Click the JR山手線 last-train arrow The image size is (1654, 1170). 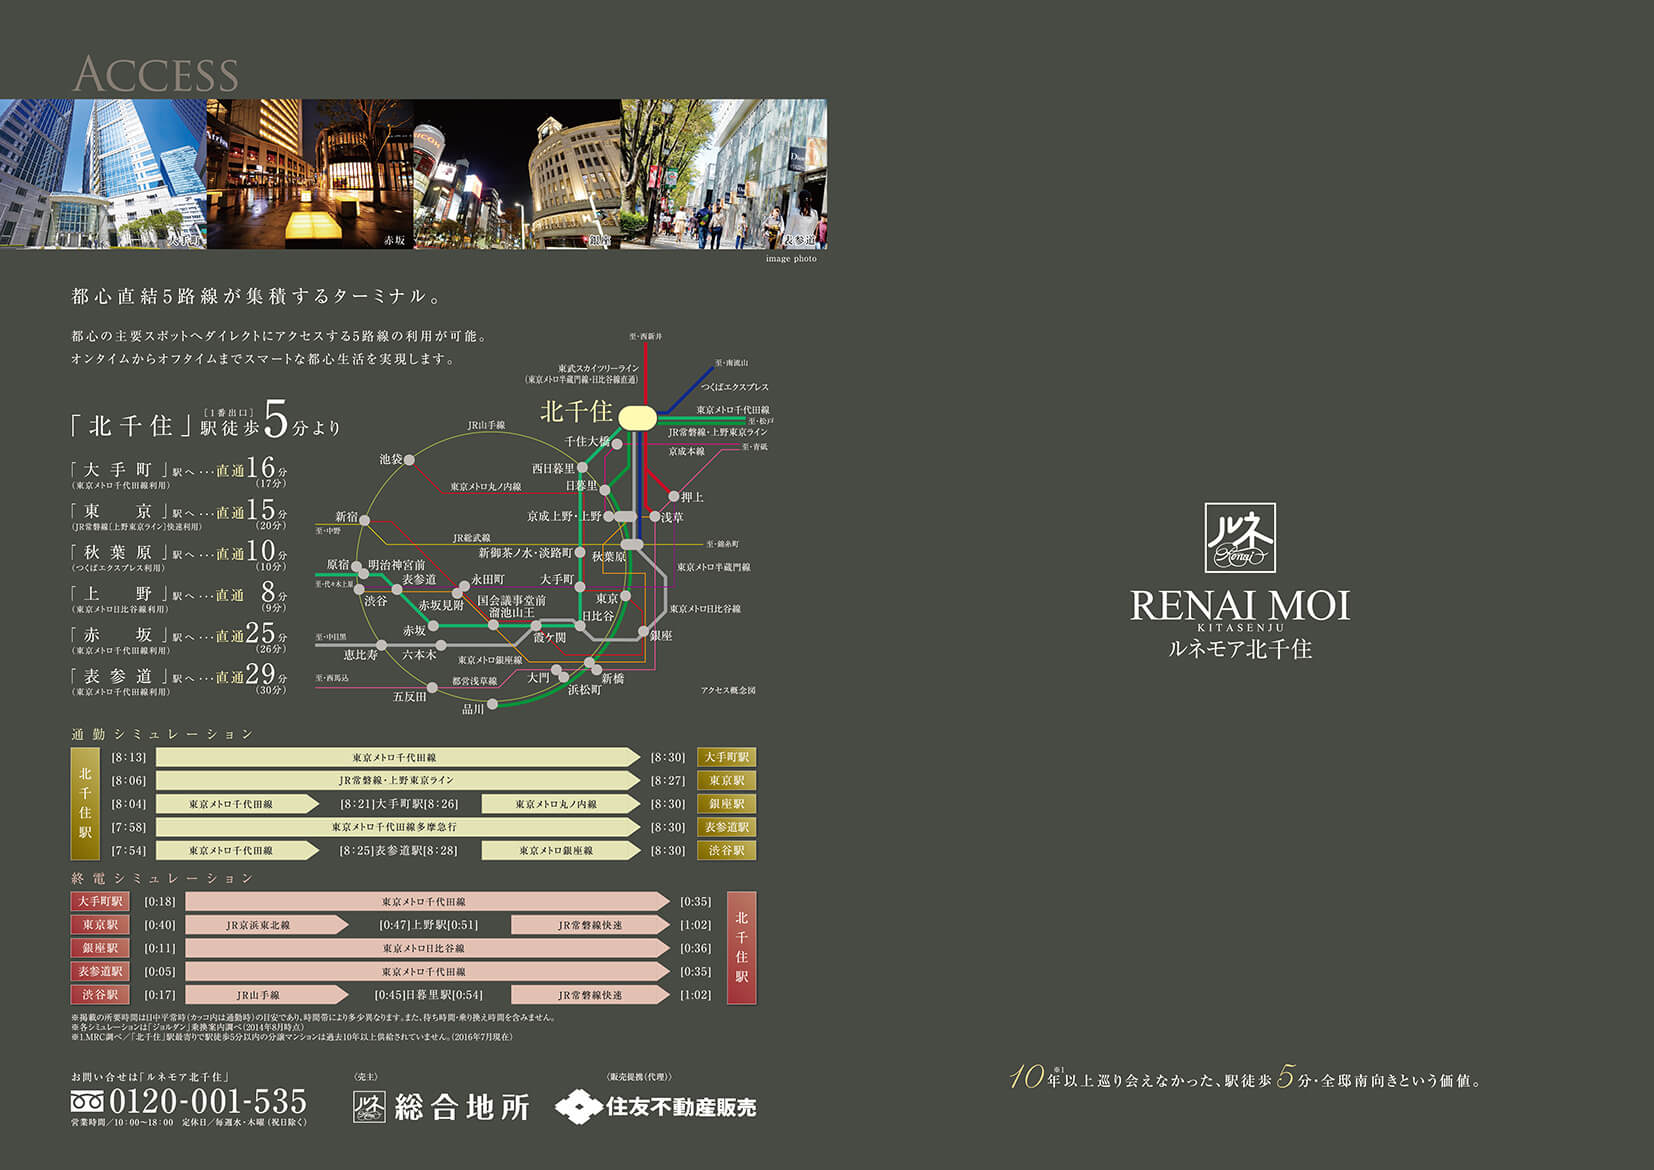(x=267, y=995)
